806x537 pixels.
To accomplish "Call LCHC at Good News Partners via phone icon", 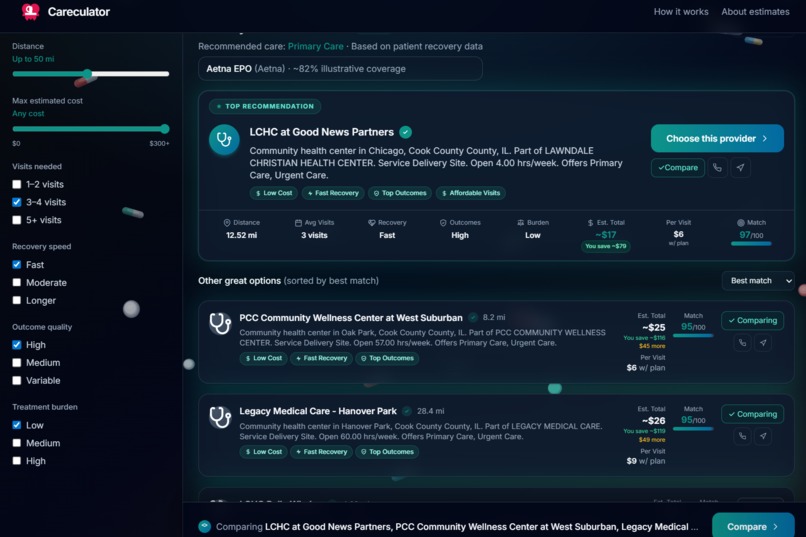I will coord(717,168).
